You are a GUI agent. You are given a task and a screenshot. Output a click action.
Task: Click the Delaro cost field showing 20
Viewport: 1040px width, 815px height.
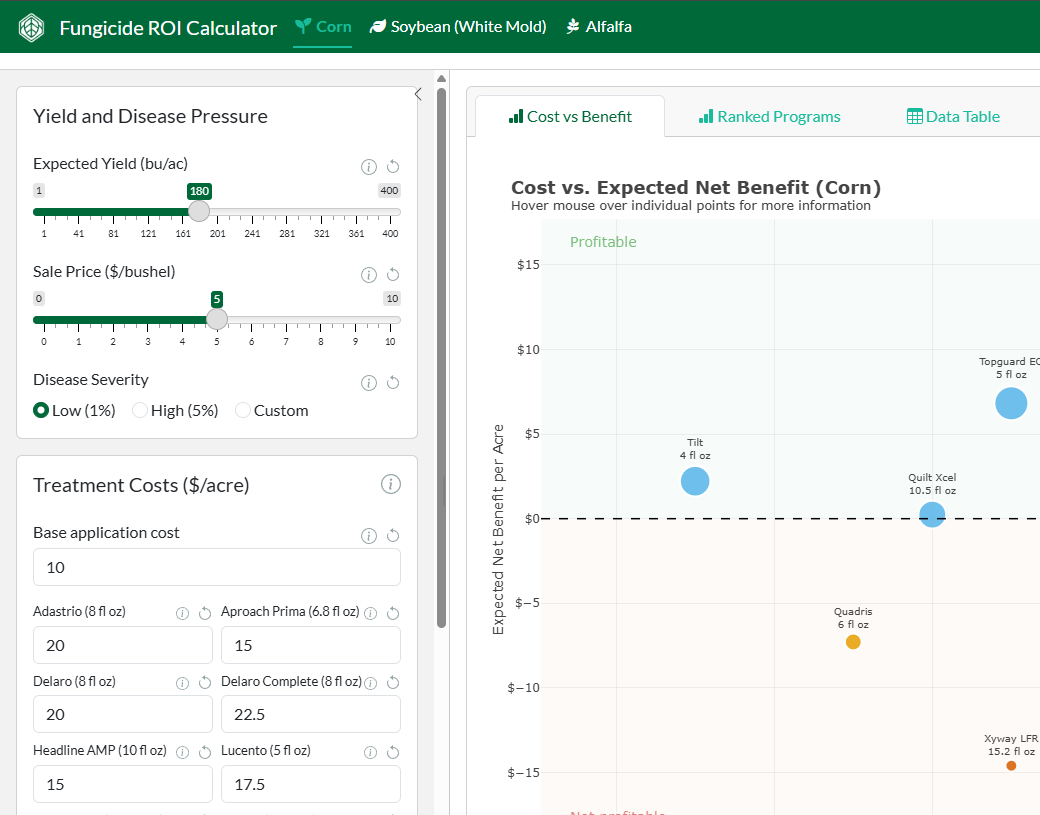coord(123,714)
